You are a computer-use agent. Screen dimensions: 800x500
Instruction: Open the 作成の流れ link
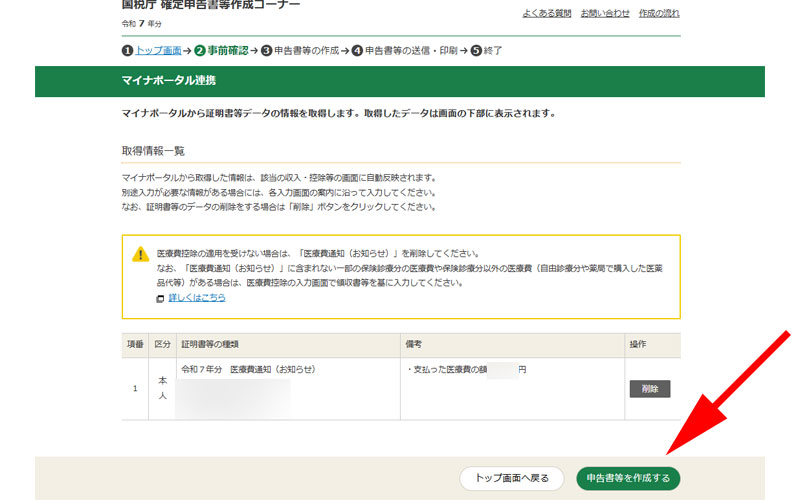[659, 13]
